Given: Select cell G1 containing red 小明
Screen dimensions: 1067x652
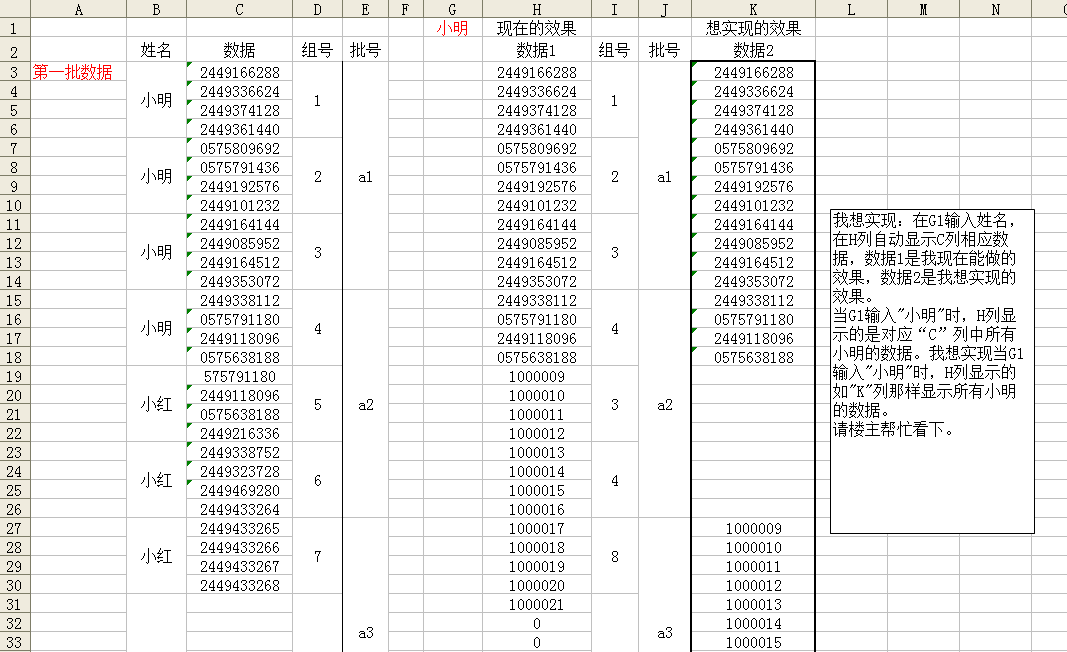Looking at the screenshot, I should 452,29.
